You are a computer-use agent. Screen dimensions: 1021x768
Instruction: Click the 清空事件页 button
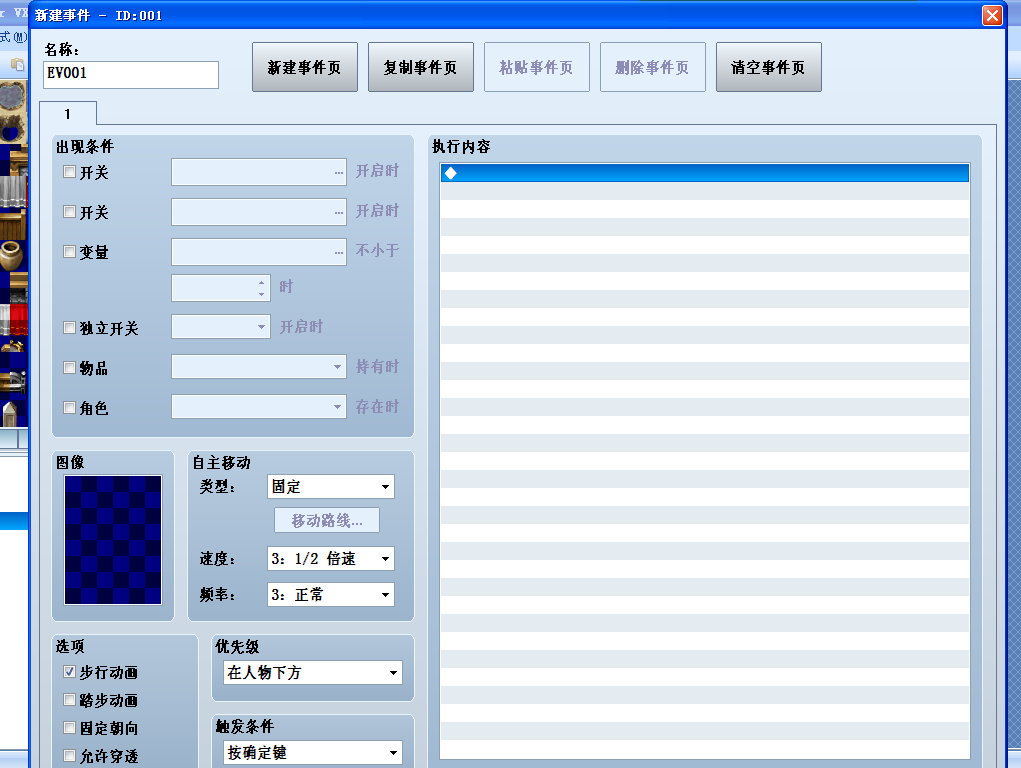tap(768, 67)
